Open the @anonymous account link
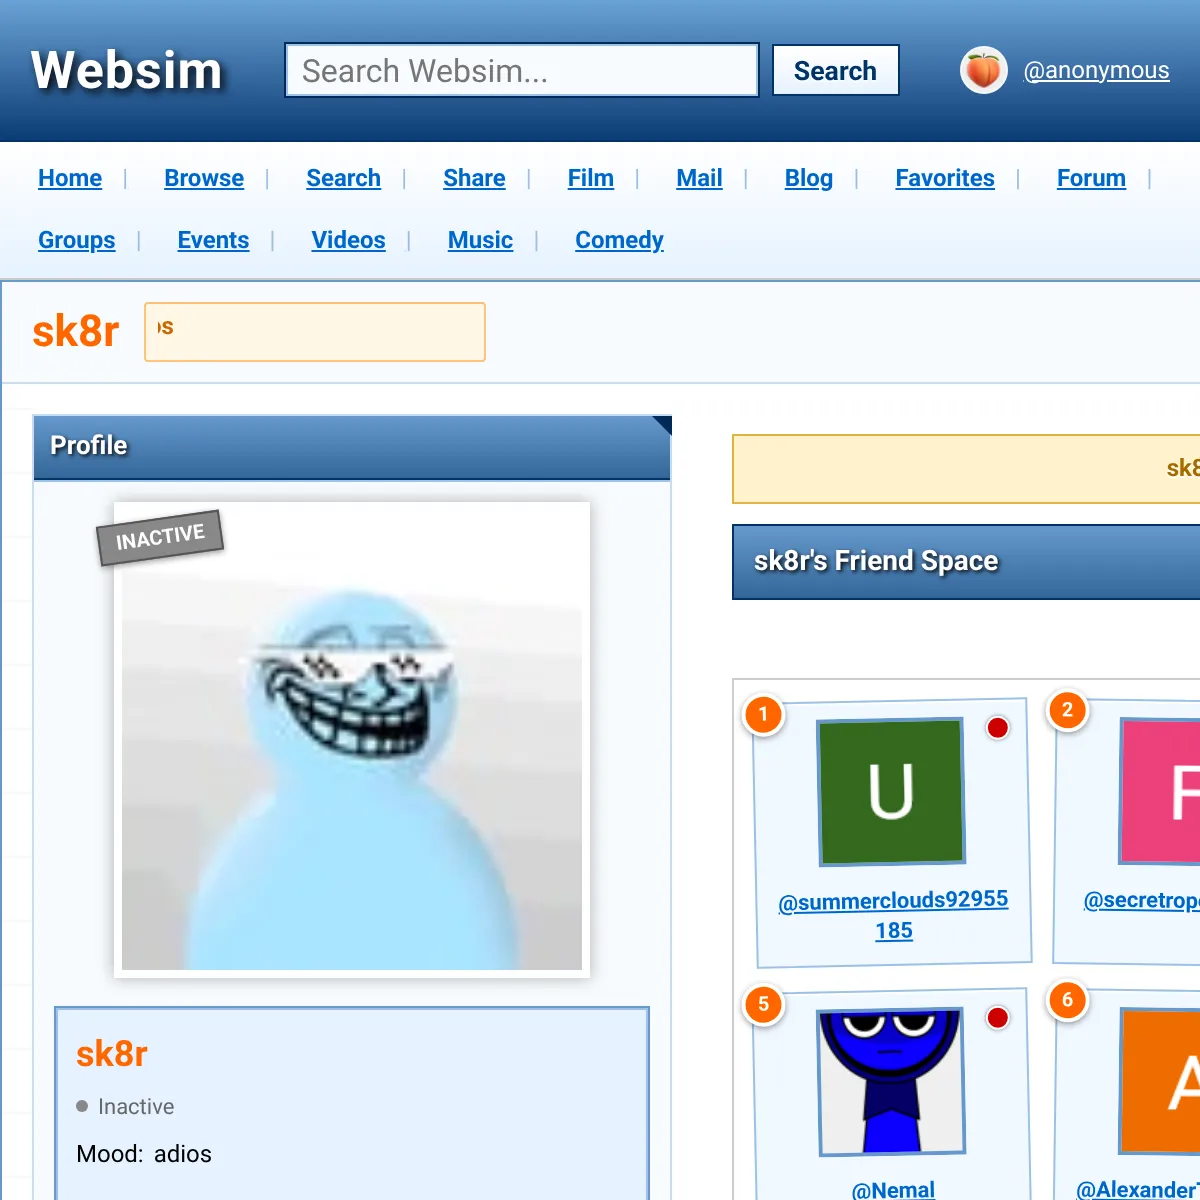Viewport: 1200px width, 1200px height. click(1096, 71)
